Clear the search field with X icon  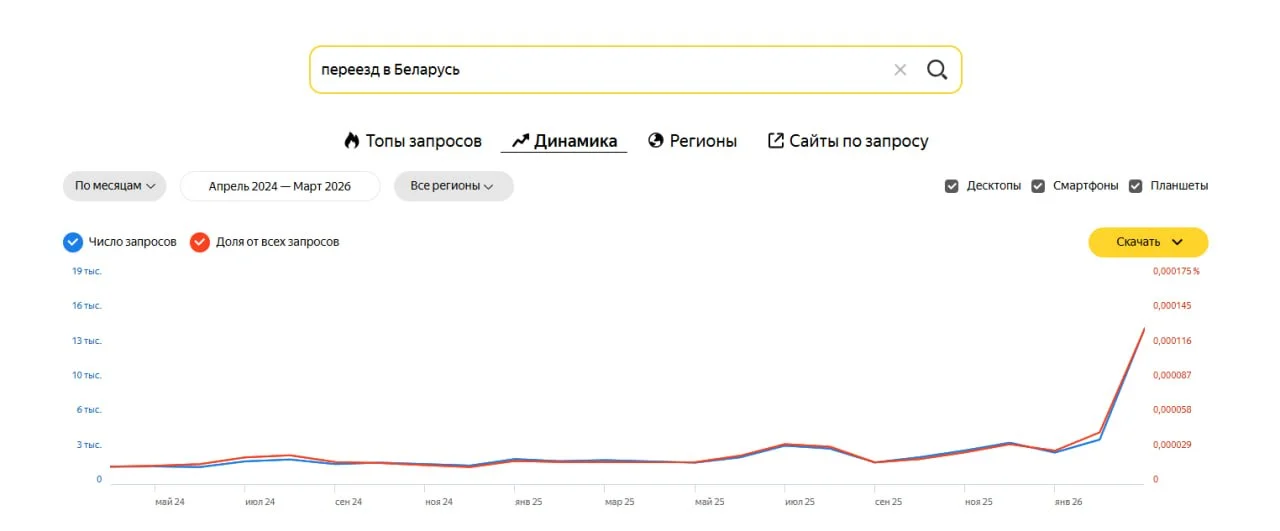[x=900, y=70]
